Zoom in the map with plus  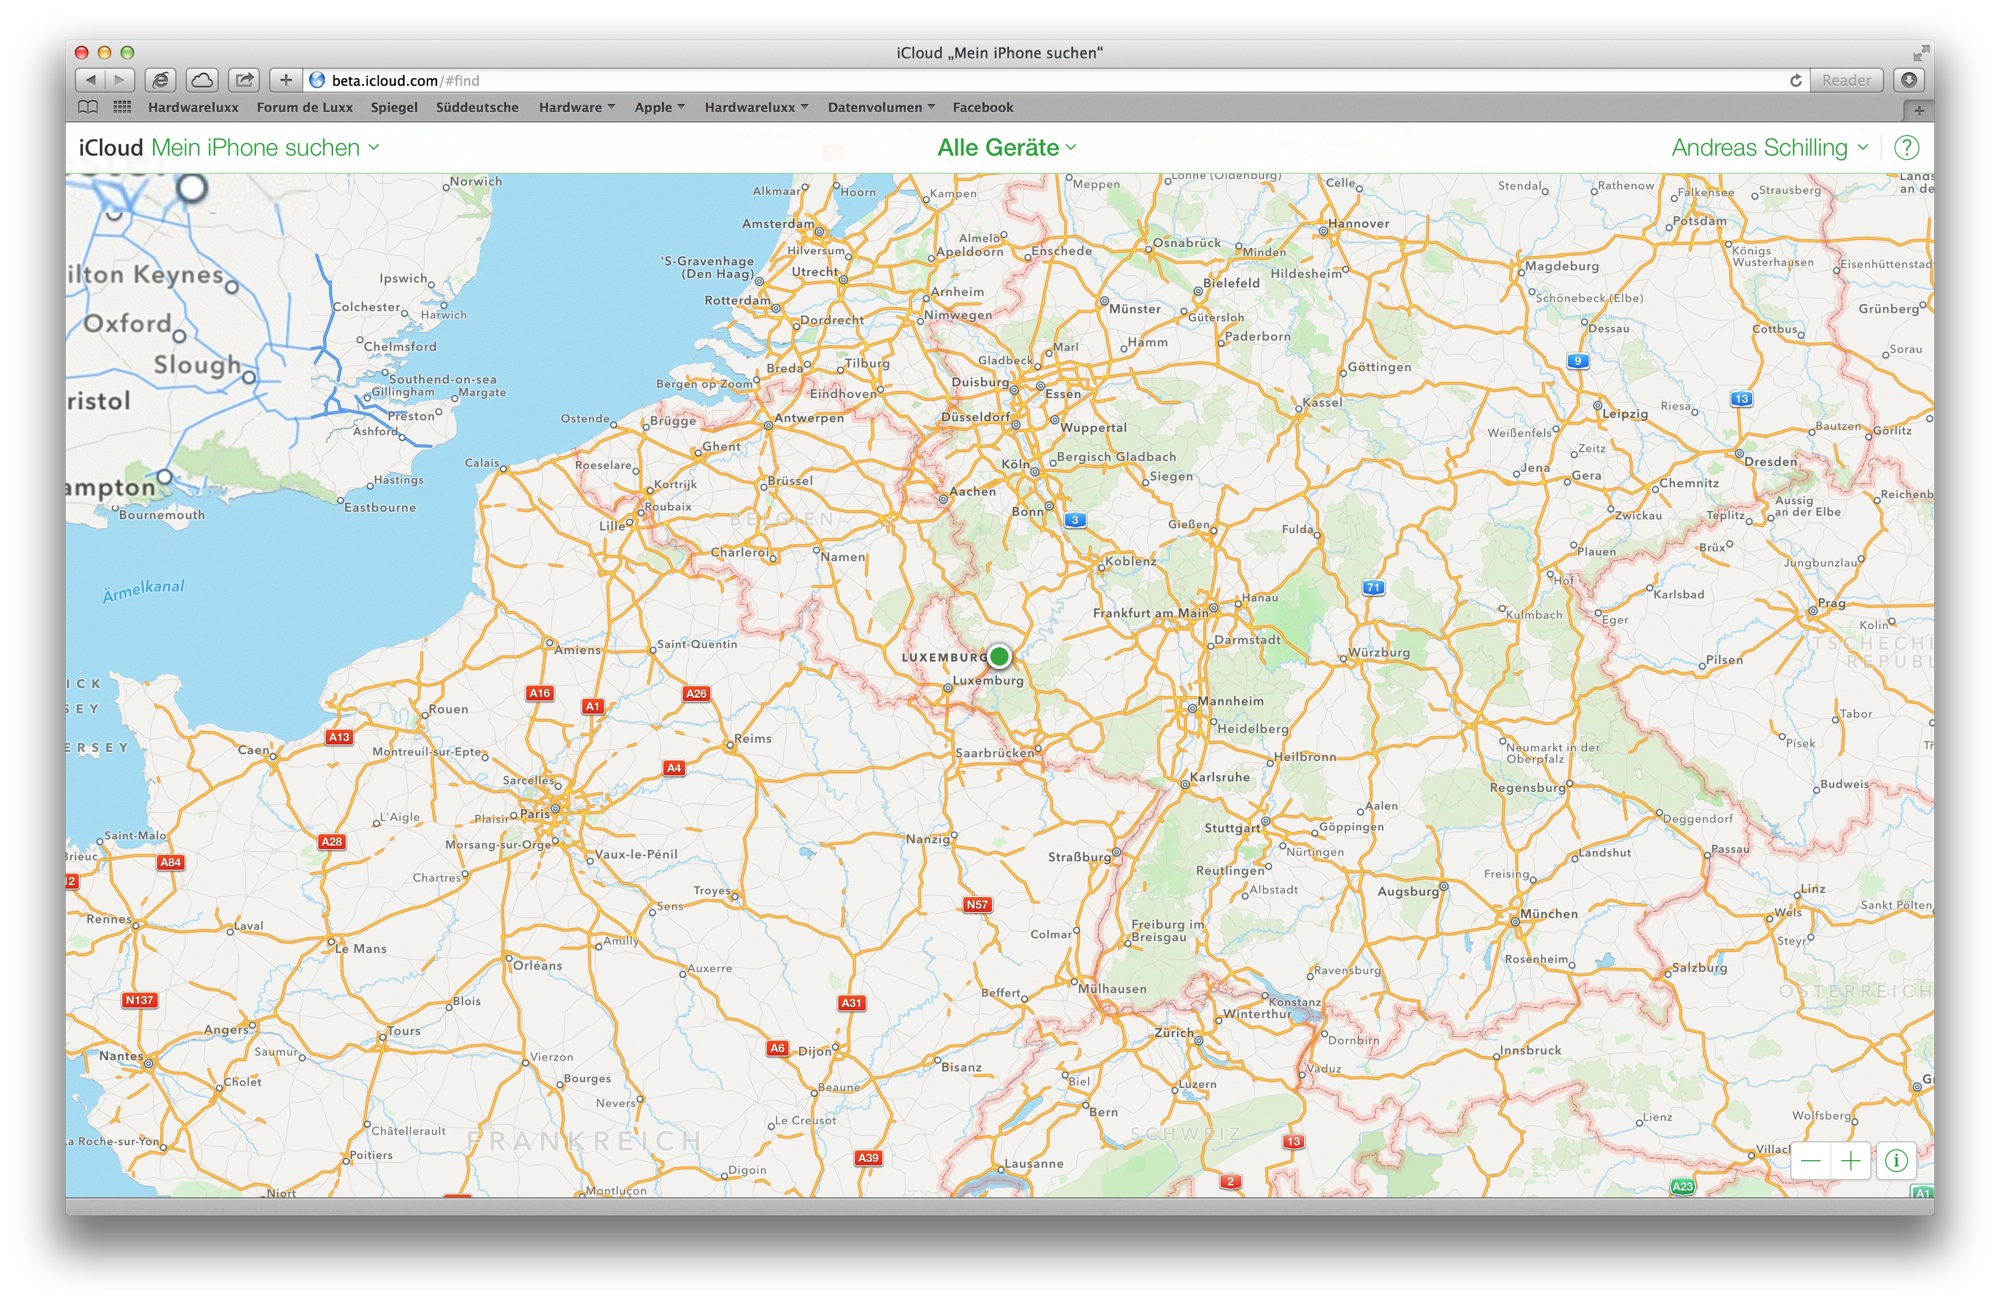click(1851, 1161)
